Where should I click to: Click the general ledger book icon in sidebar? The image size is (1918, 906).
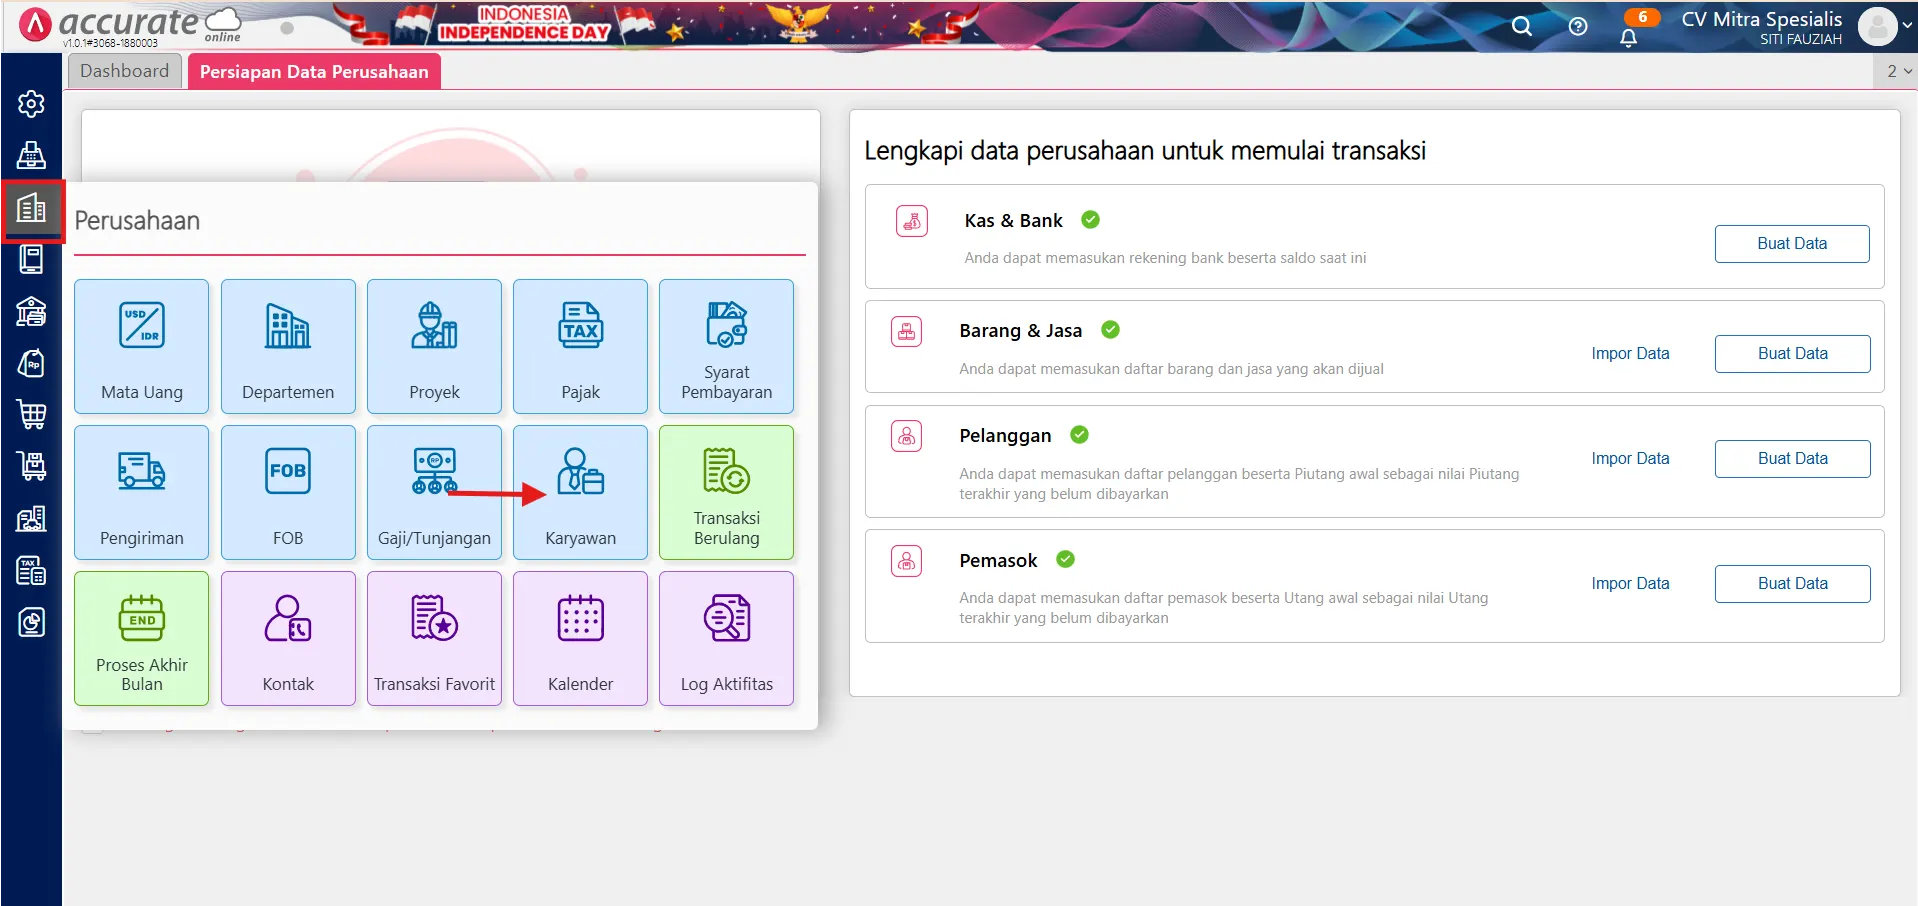31,259
